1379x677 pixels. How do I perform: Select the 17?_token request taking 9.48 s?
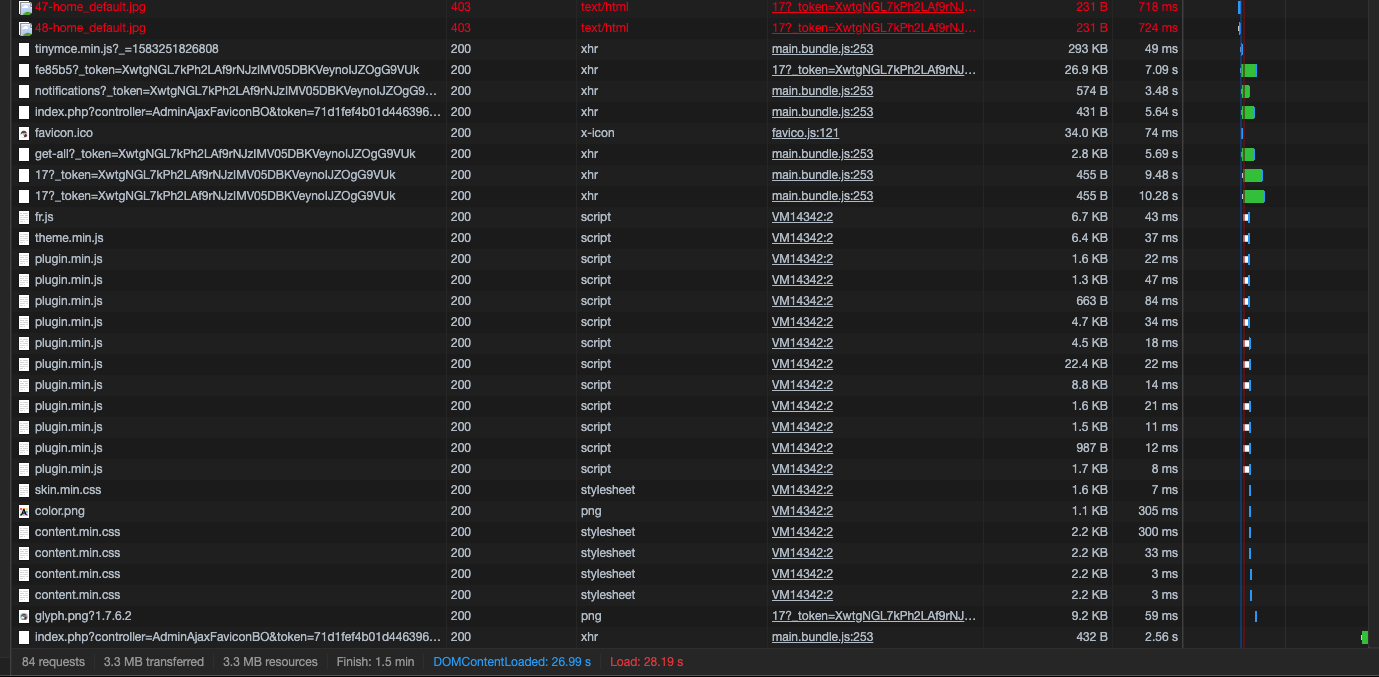[x=689, y=175]
